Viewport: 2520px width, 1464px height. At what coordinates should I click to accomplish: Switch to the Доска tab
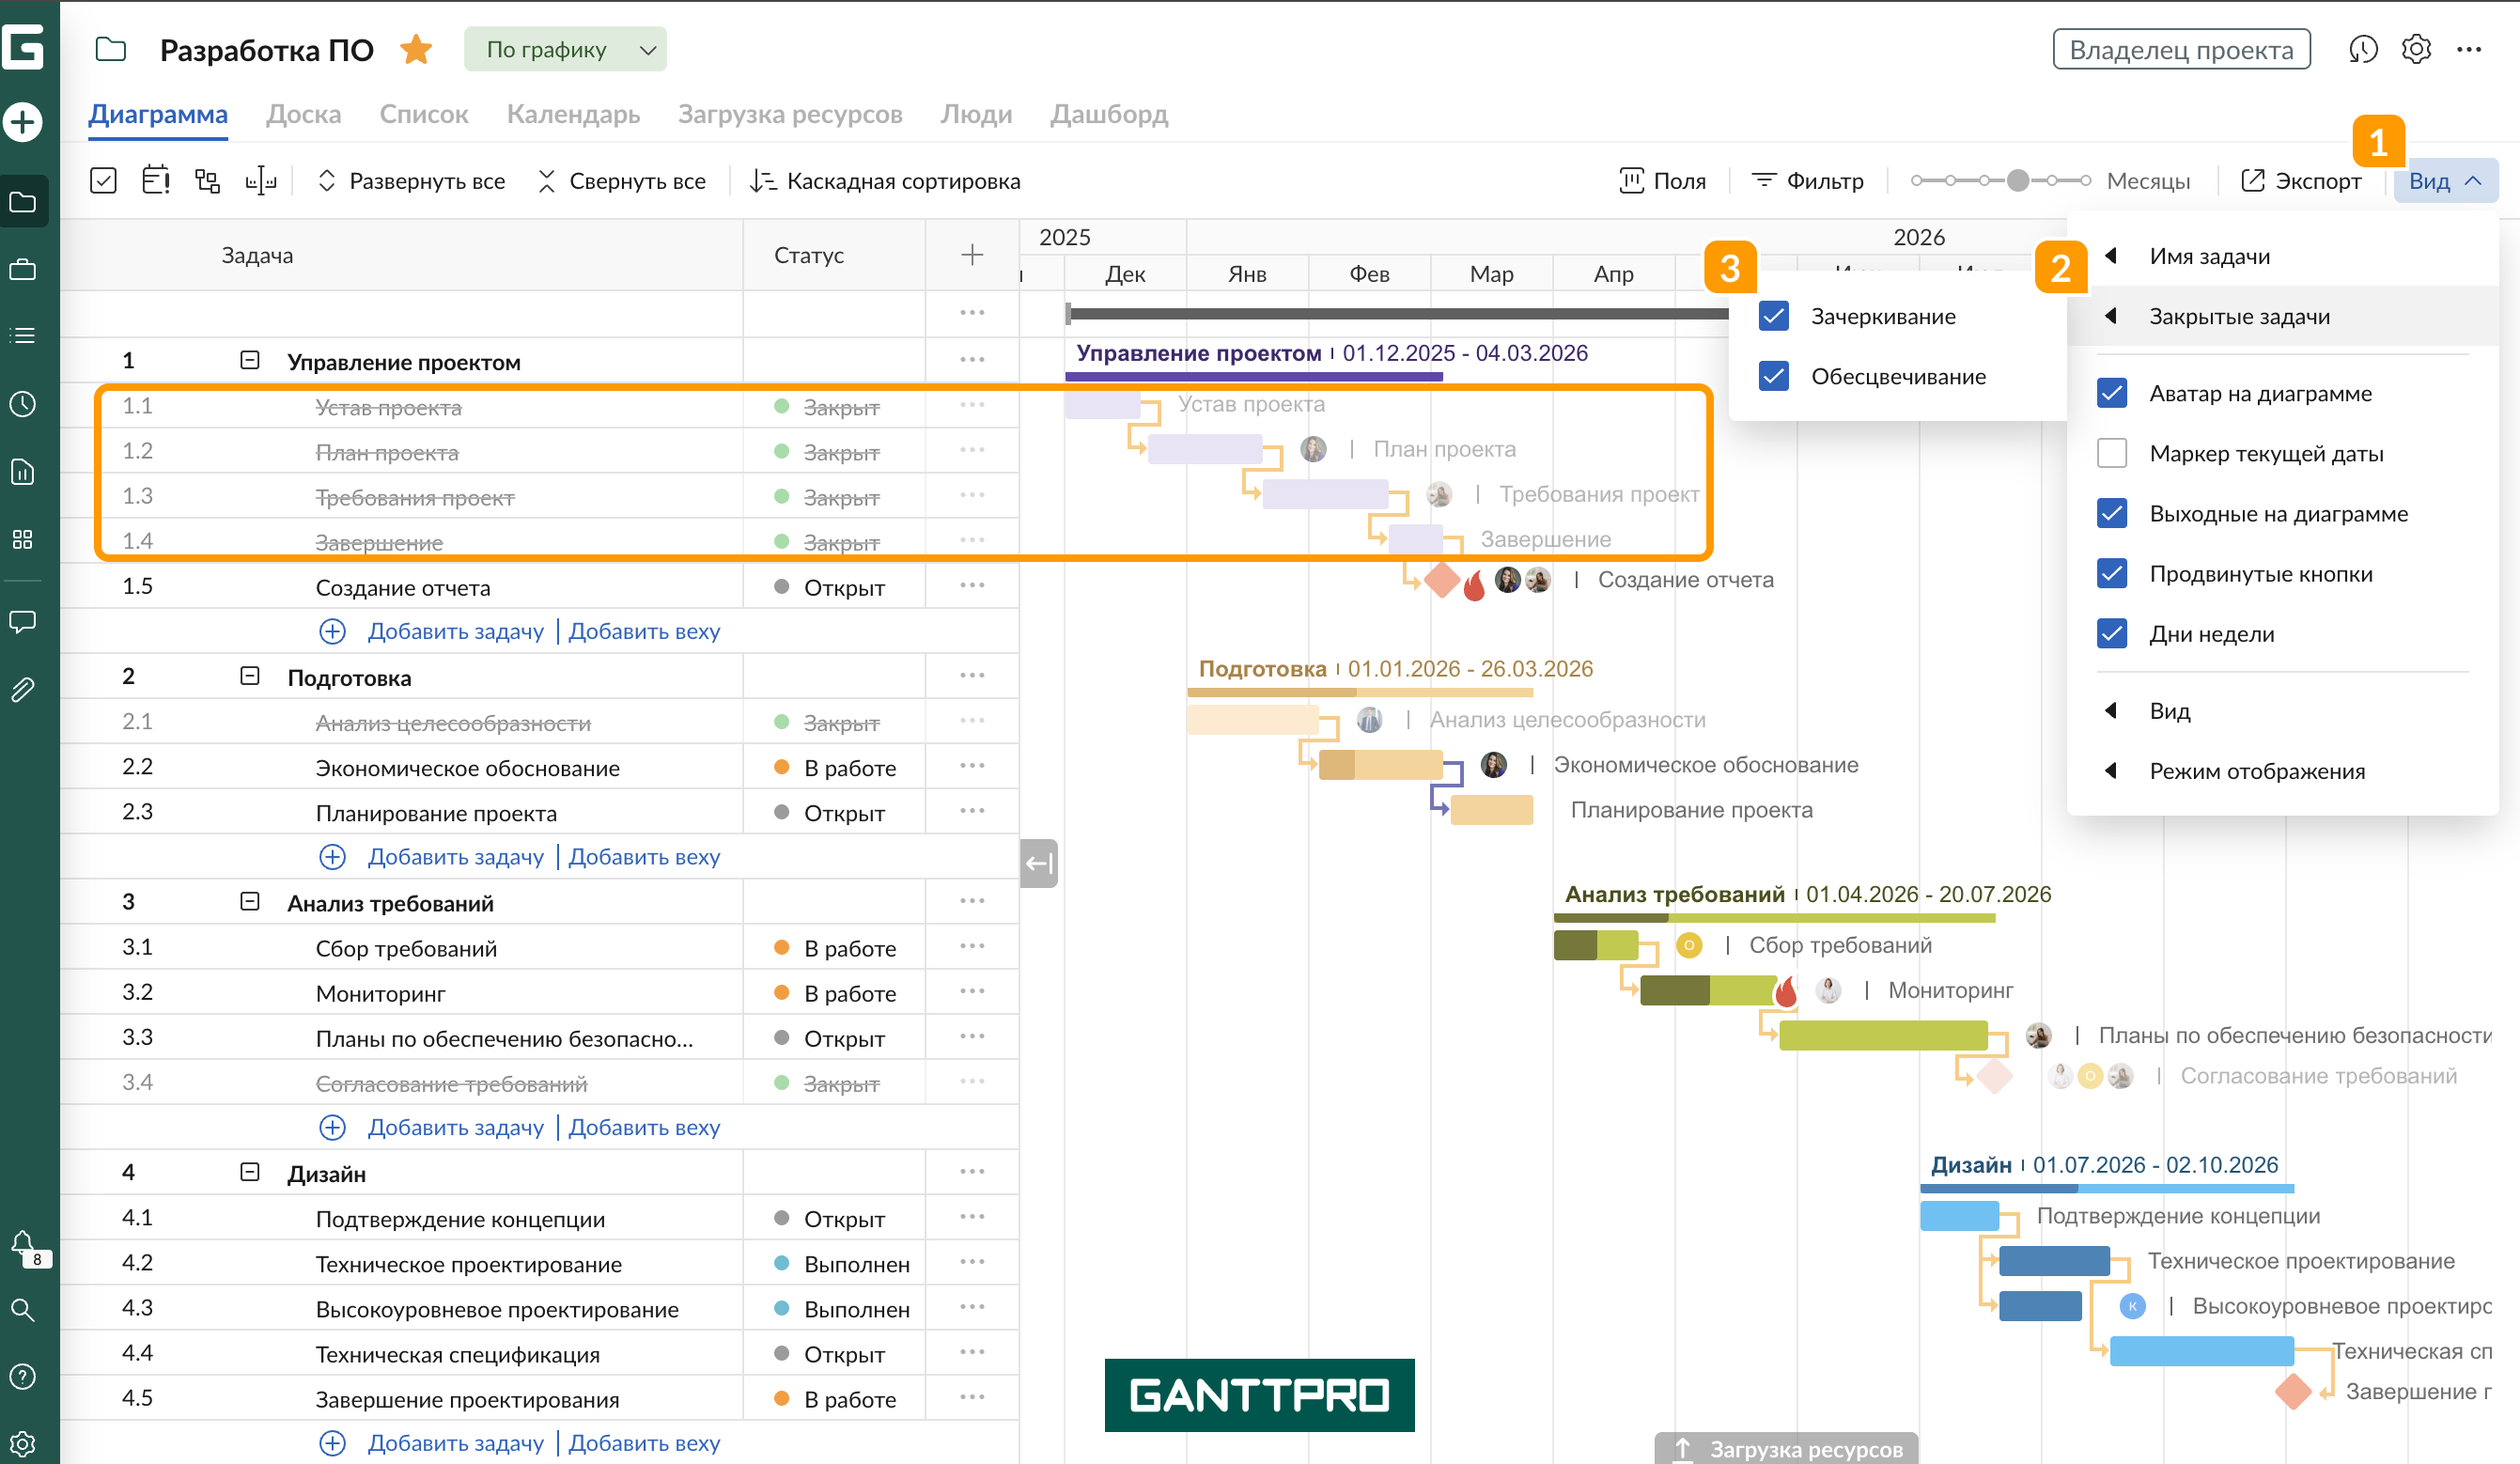click(303, 114)
